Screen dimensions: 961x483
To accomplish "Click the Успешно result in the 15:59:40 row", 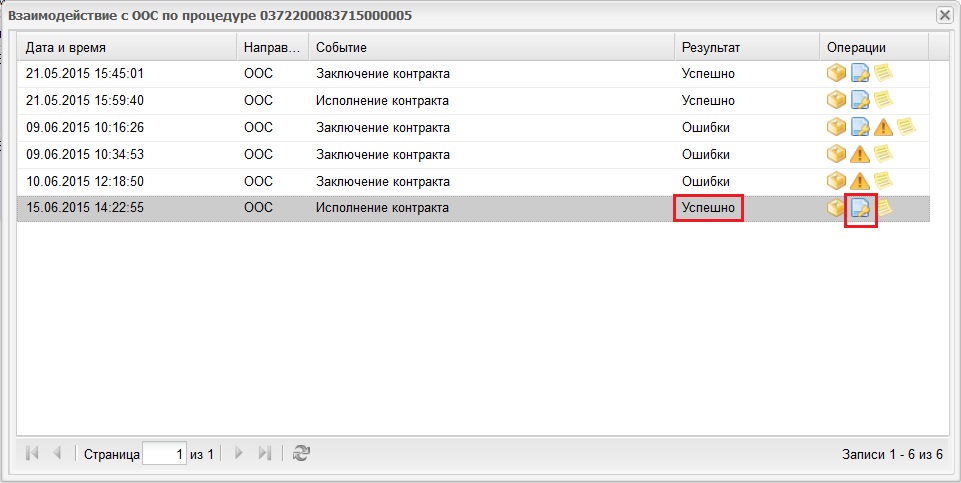I will (x=708, y=100).
